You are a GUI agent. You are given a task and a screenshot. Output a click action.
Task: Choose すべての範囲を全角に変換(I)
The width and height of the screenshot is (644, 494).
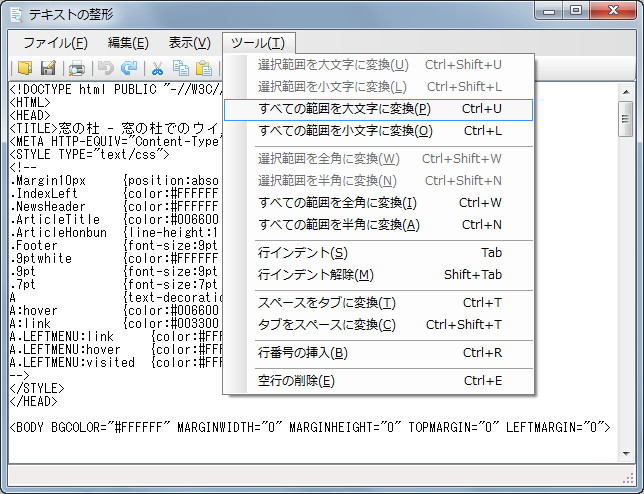[x=378, y=203]
